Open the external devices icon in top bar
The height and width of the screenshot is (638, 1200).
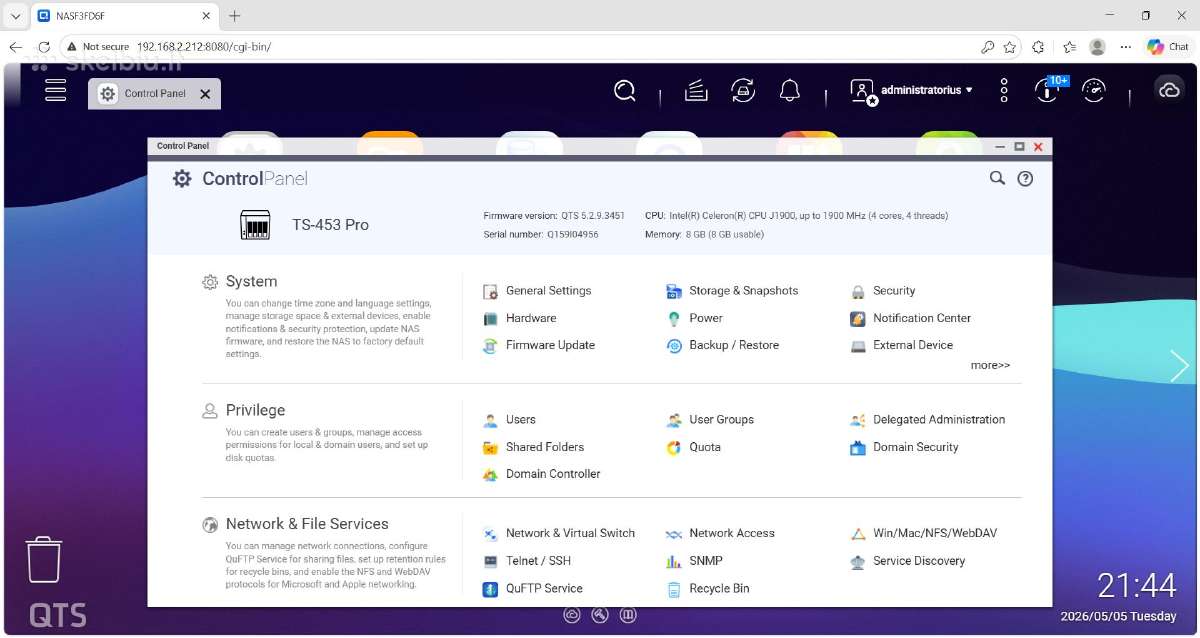(x=743, y=91)
